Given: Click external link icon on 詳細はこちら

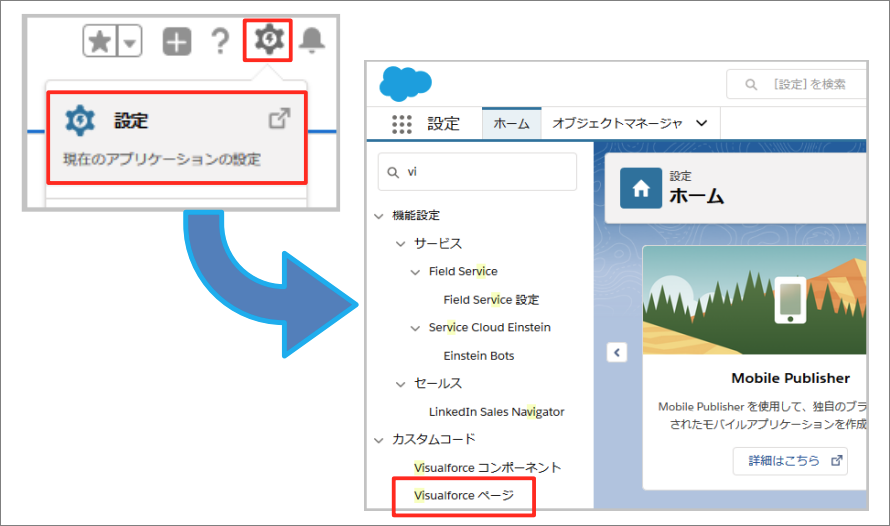Looking at the screenshot, I should click(x=837, y=461).
